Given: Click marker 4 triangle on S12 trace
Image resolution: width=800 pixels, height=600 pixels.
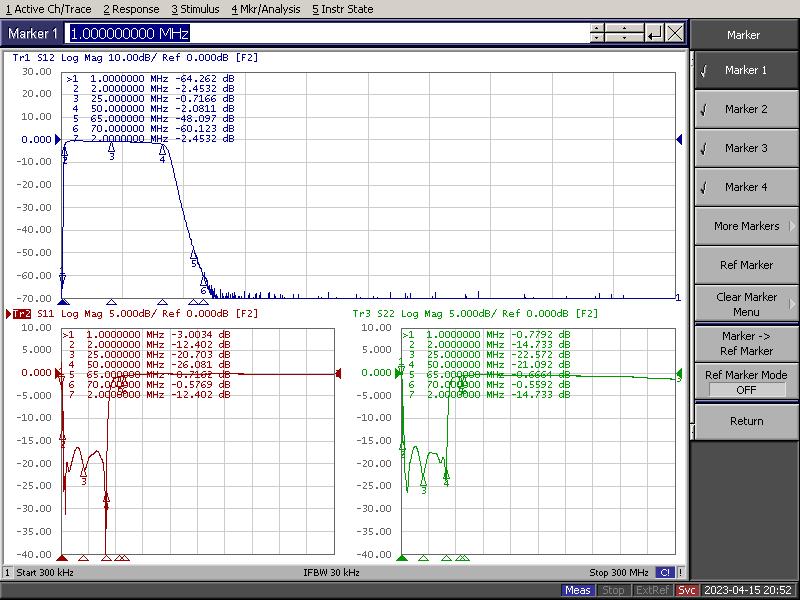Looking at the screenshot, I should pos(162,151).
